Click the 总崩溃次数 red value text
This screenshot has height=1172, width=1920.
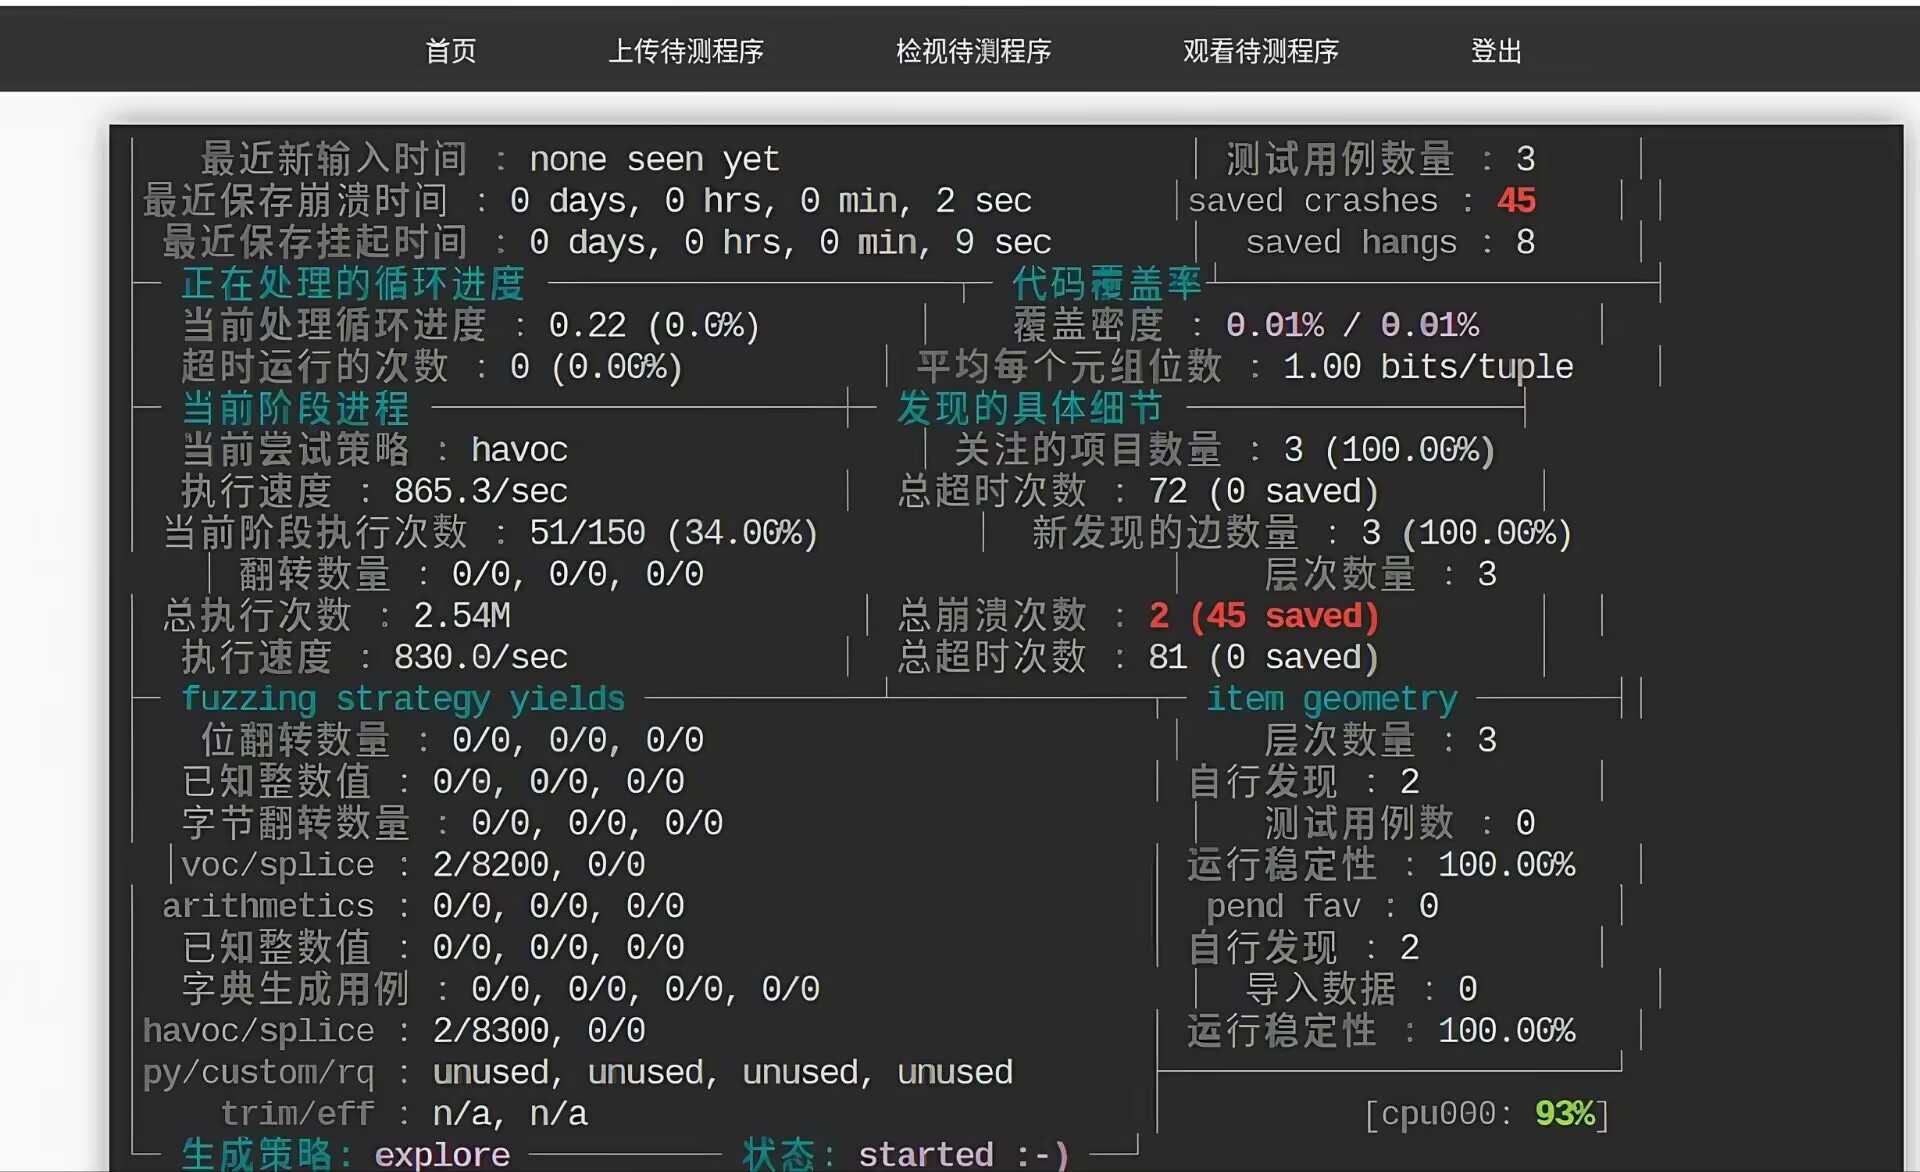1264,616
